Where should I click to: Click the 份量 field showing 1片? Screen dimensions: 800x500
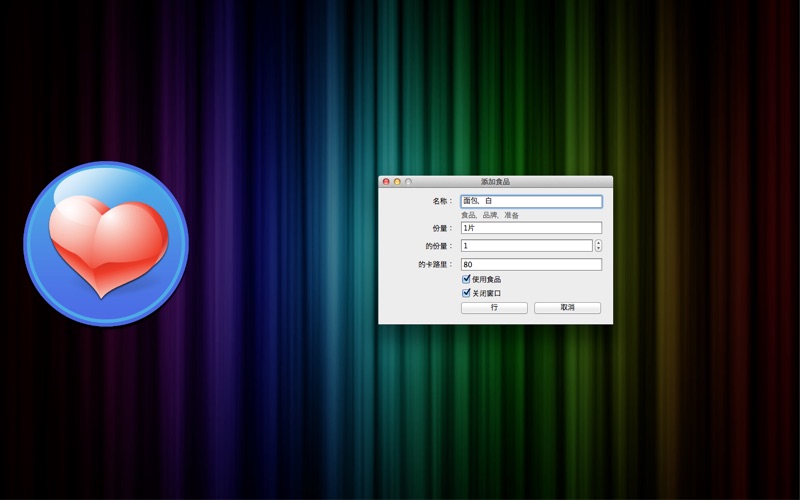tap(531, 228)
